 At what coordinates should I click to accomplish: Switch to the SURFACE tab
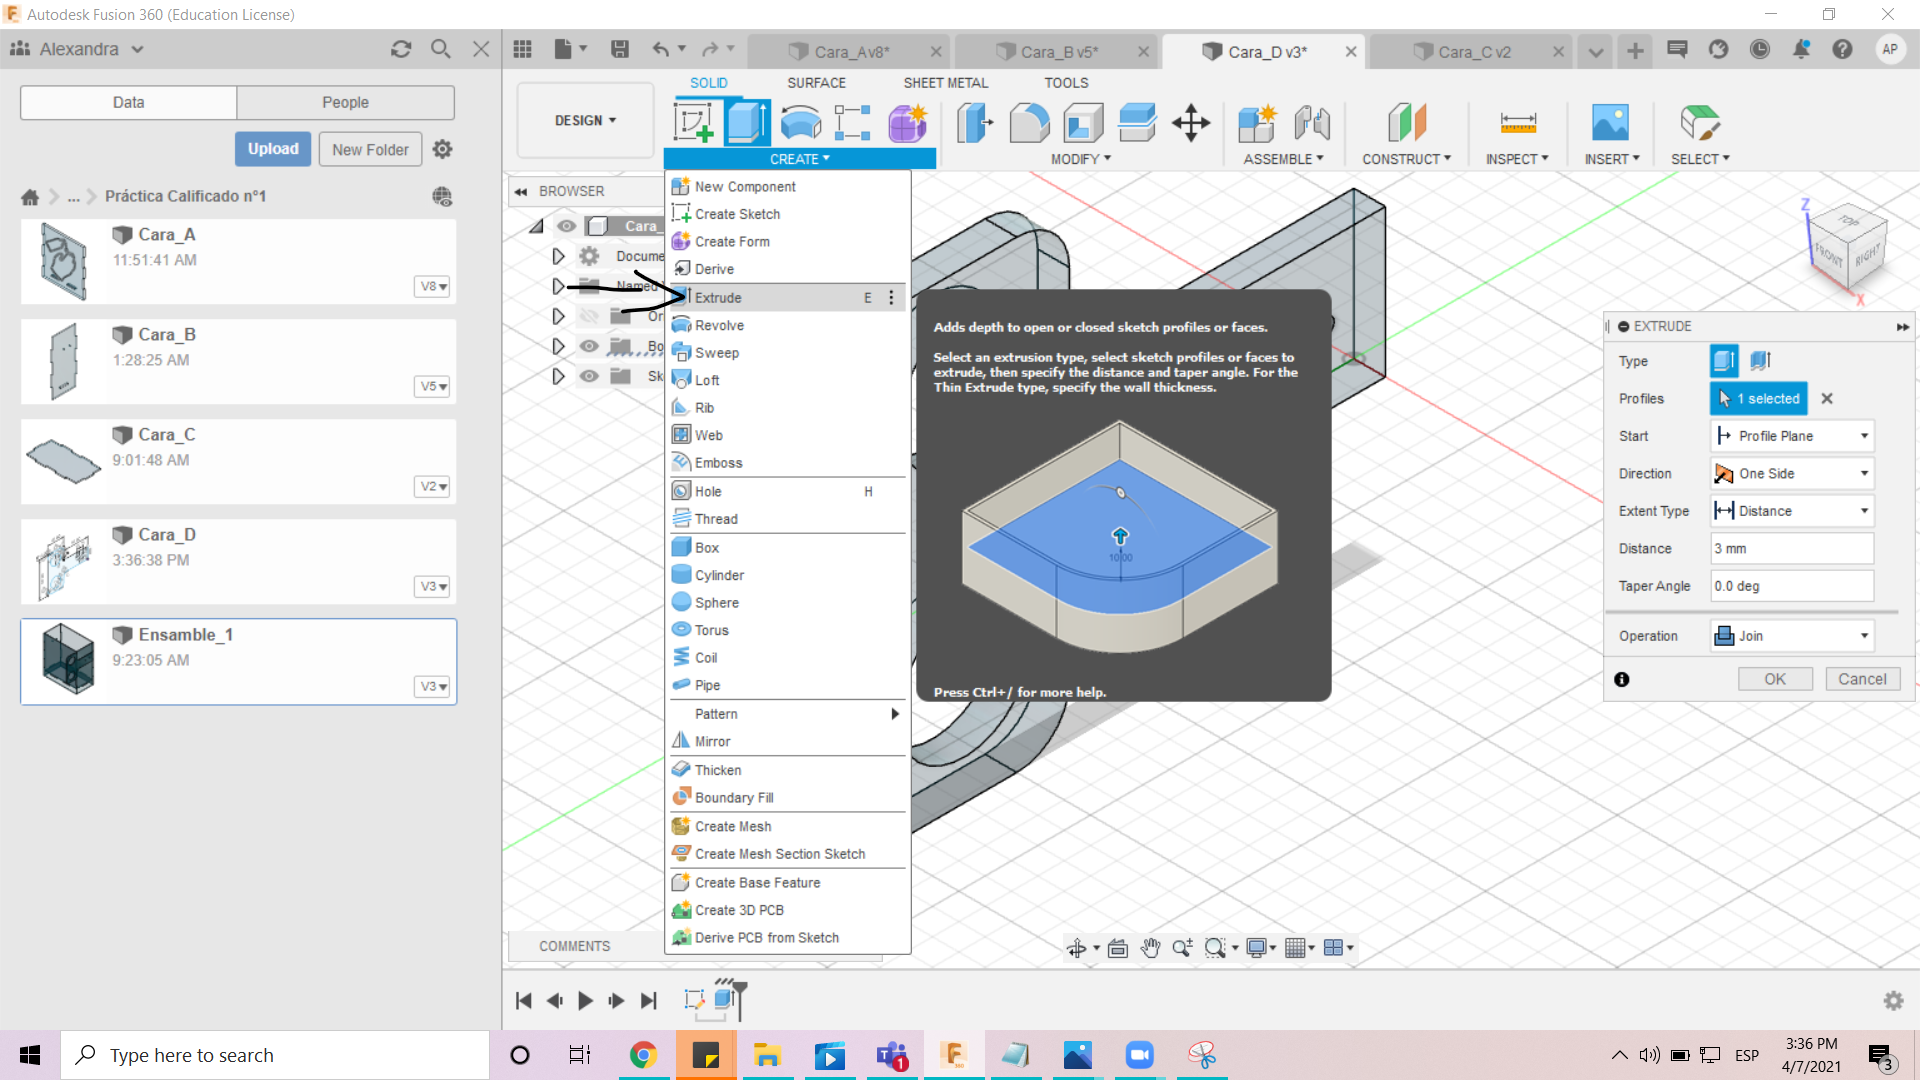click(816, 83)
